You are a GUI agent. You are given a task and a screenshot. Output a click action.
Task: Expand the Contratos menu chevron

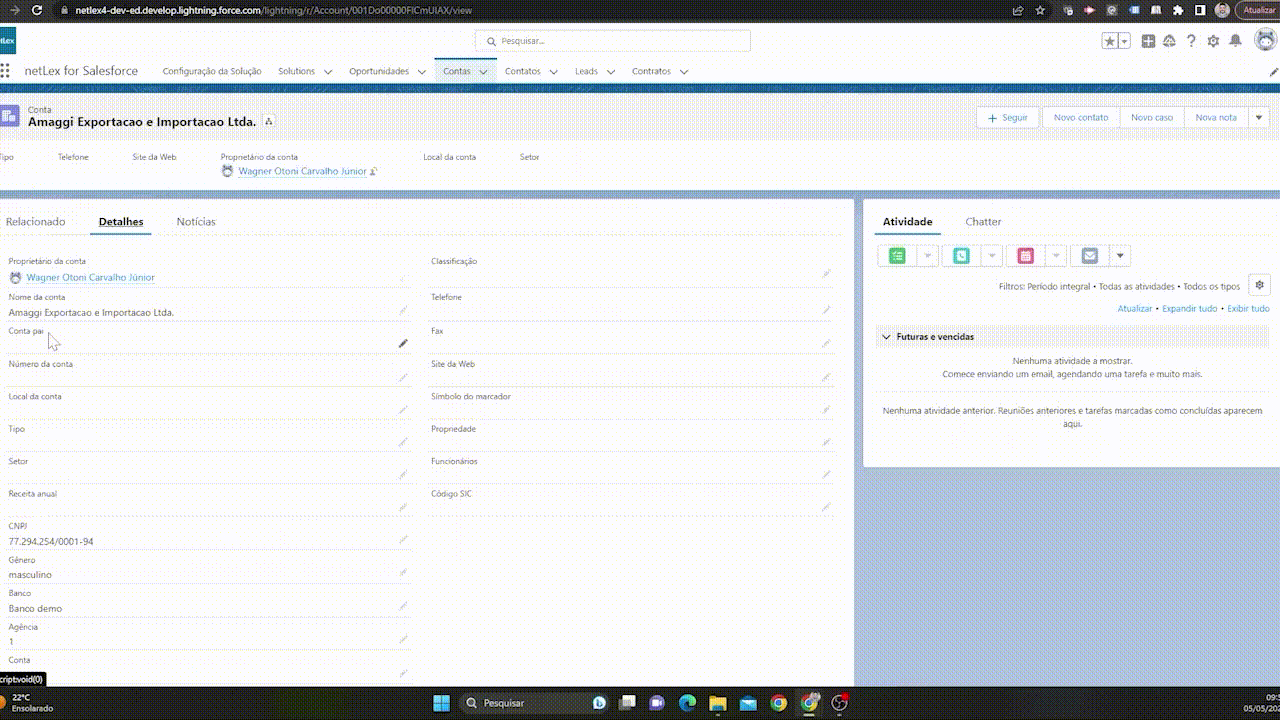683,72
